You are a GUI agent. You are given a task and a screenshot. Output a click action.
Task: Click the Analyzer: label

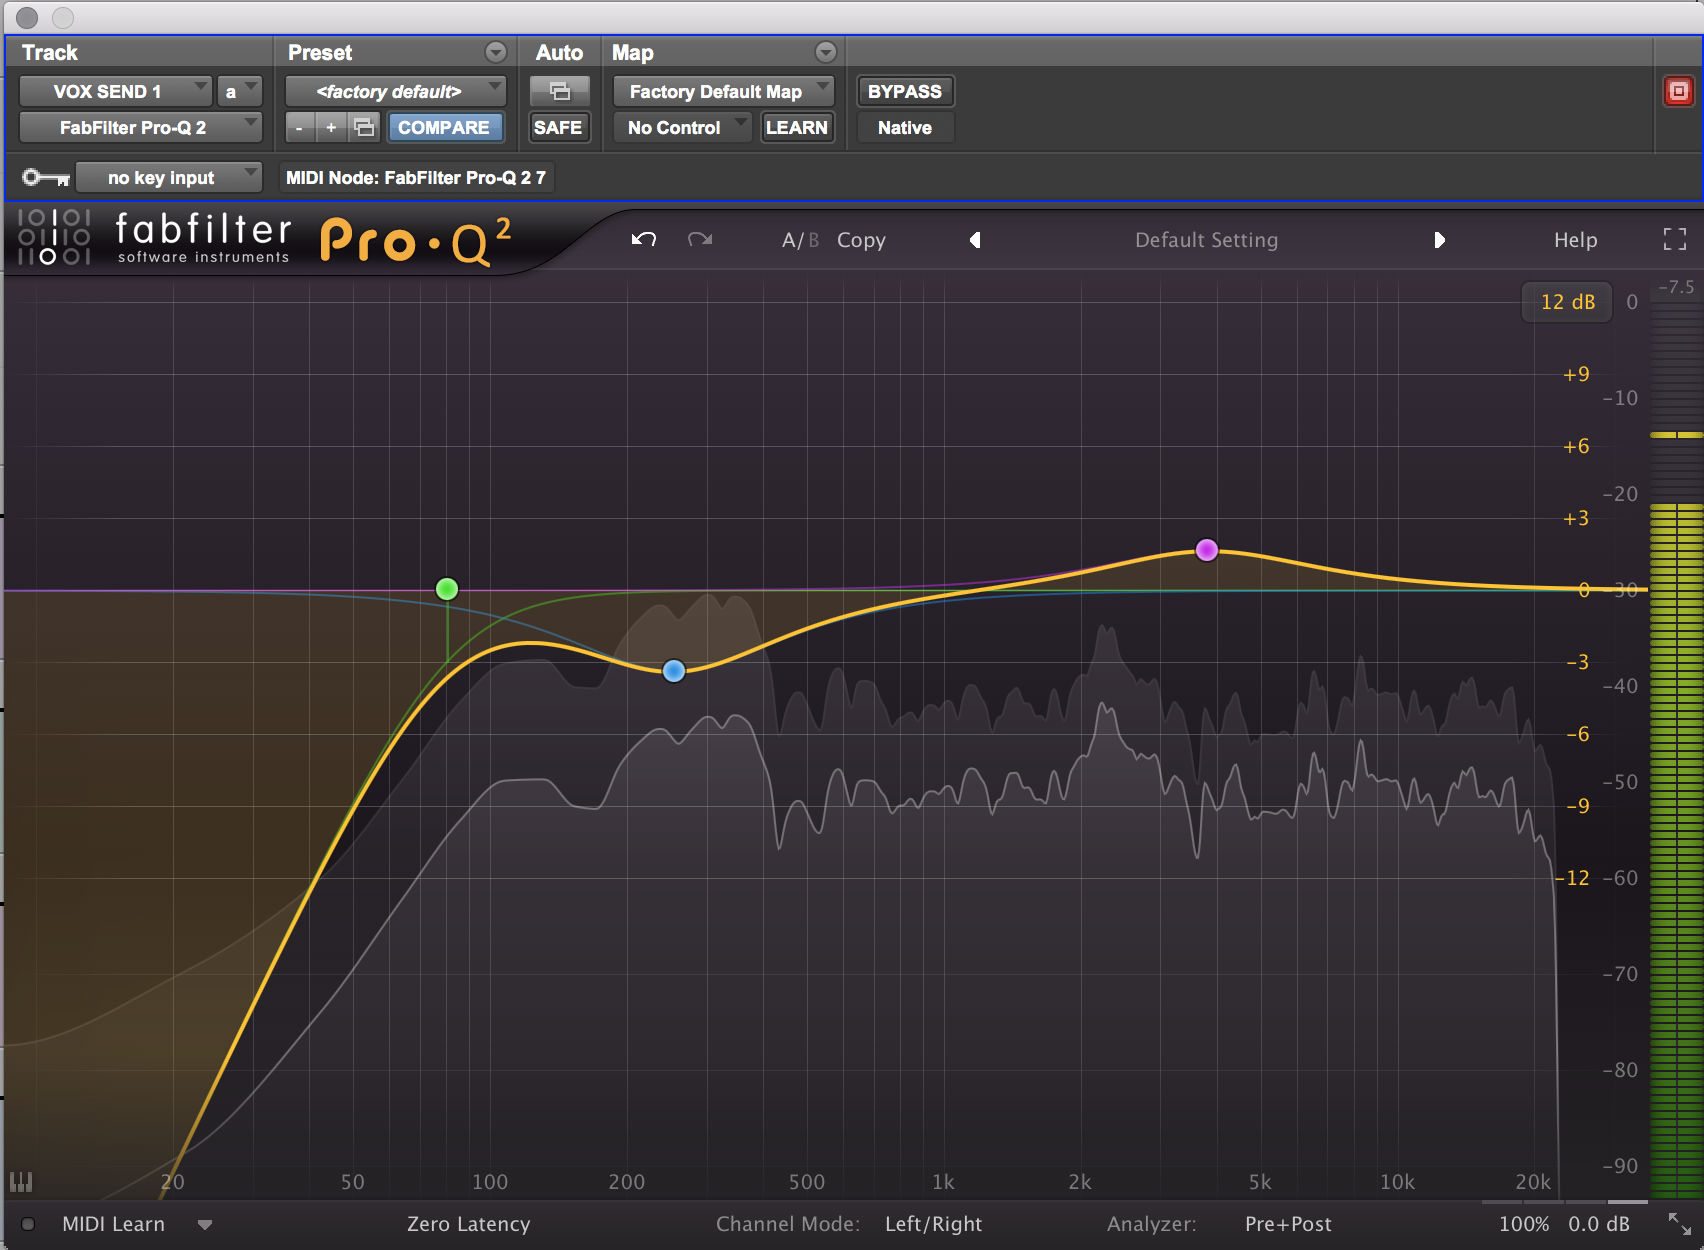pos(1151,1224)
